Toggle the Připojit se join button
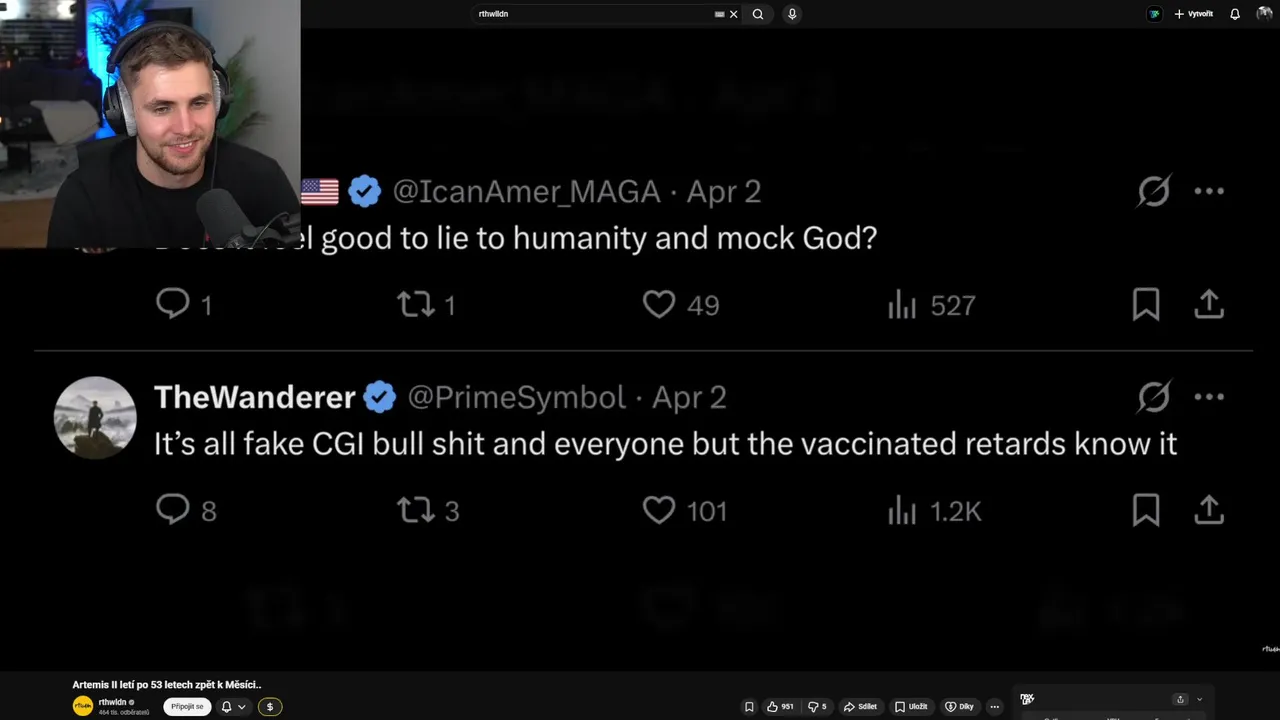The image size is (1280, 720). tap(187, 707)
